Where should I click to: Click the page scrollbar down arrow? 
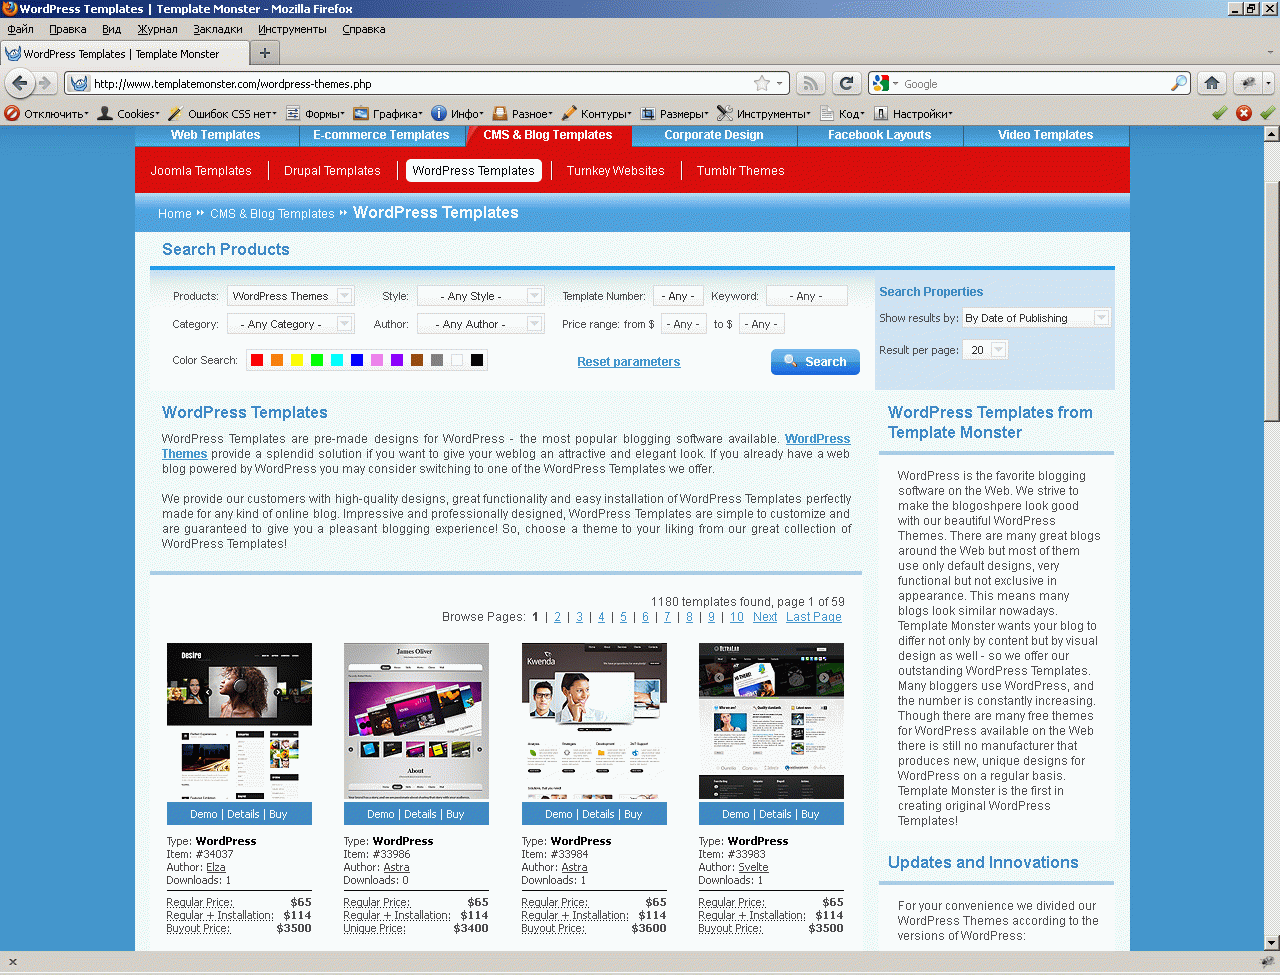coord(1271,942)
